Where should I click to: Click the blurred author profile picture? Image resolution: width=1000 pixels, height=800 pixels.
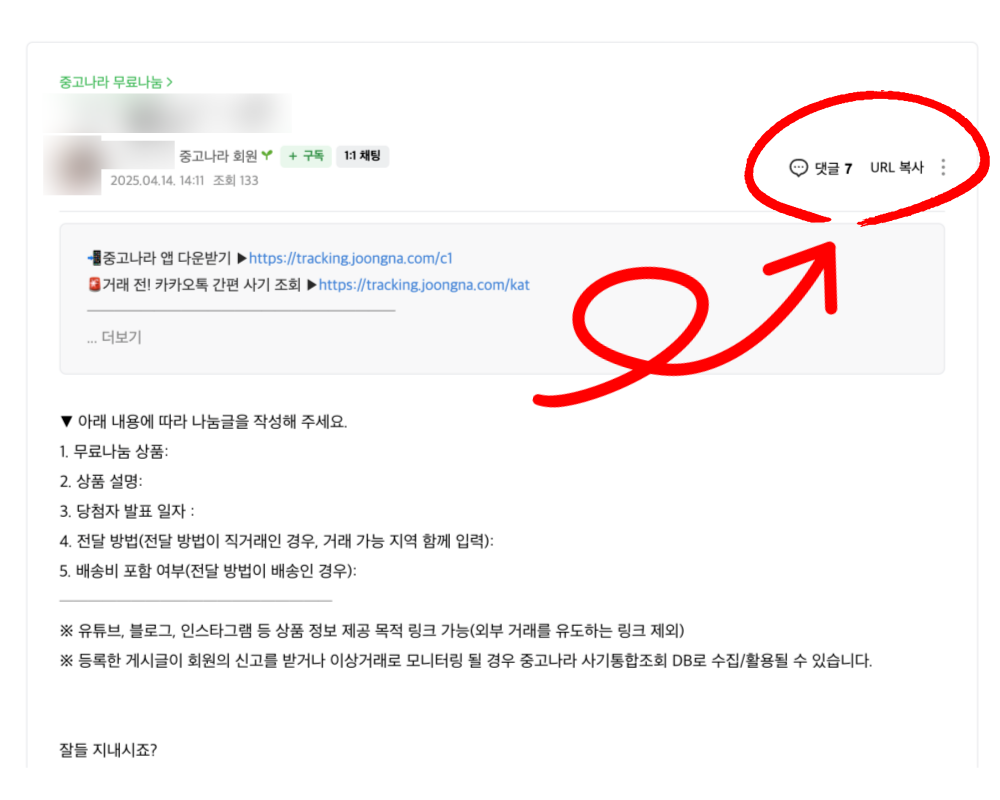click(72, 166)
